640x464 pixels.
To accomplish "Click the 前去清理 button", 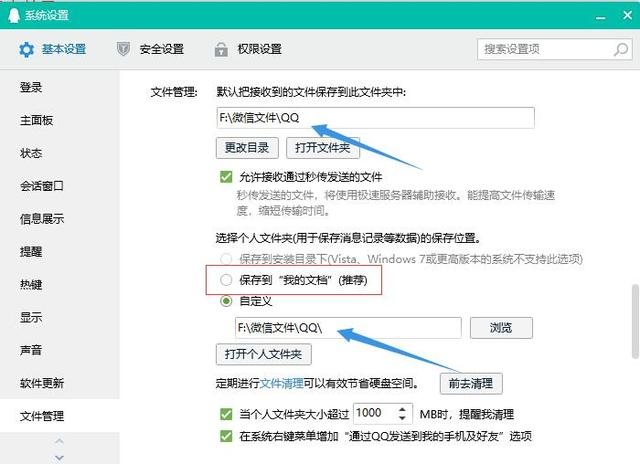I will coord(471,383).
